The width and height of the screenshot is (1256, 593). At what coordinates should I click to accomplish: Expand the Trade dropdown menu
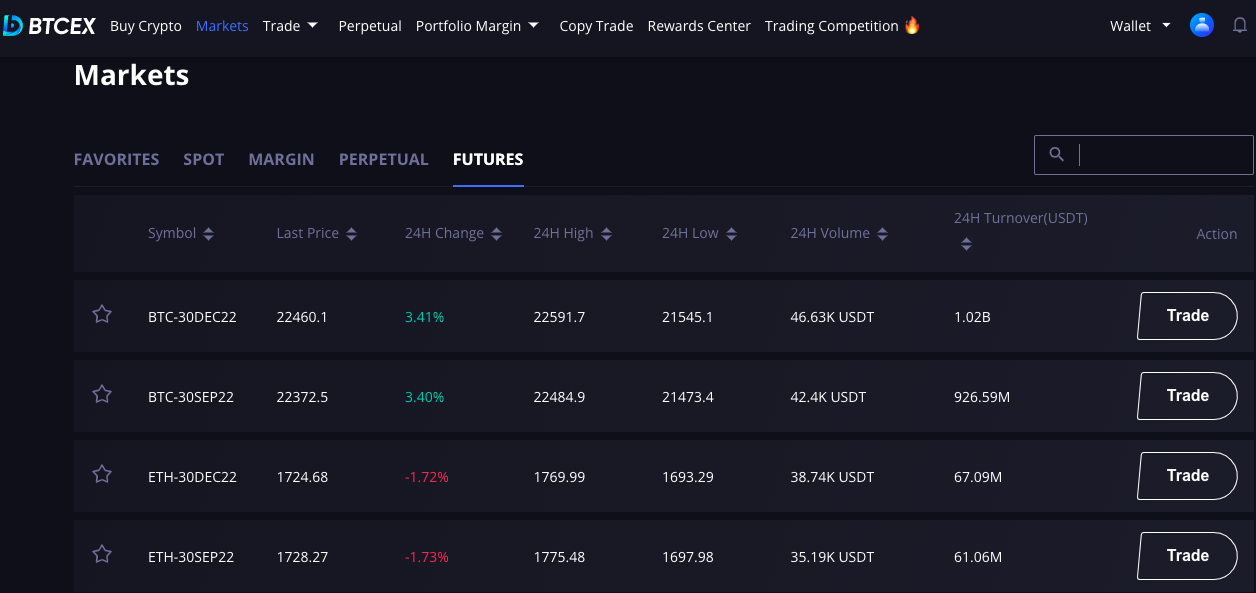pos(290,26)
